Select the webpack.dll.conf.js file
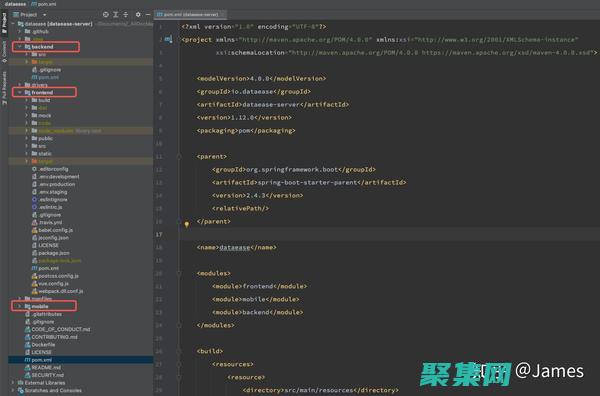Viewport: 600px width, 396px height. [x=60, y=291]
